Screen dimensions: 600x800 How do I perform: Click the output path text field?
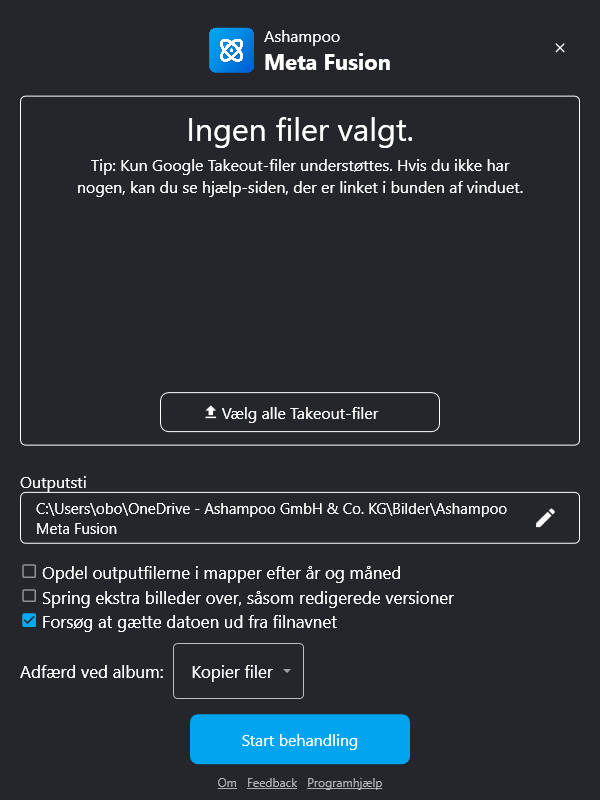coord(270,518)
